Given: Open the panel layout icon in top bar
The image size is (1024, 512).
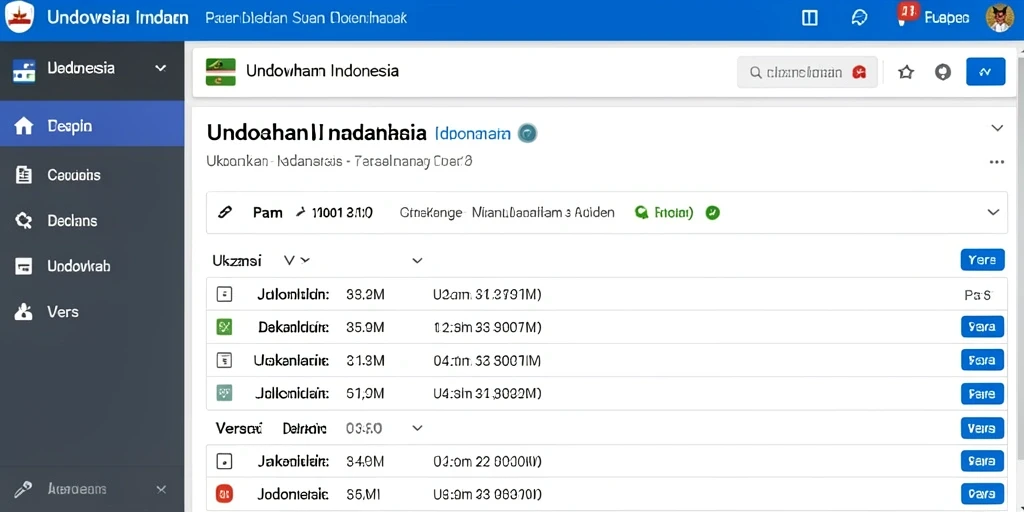Looking at the screenshot, I should click(810, 18).
